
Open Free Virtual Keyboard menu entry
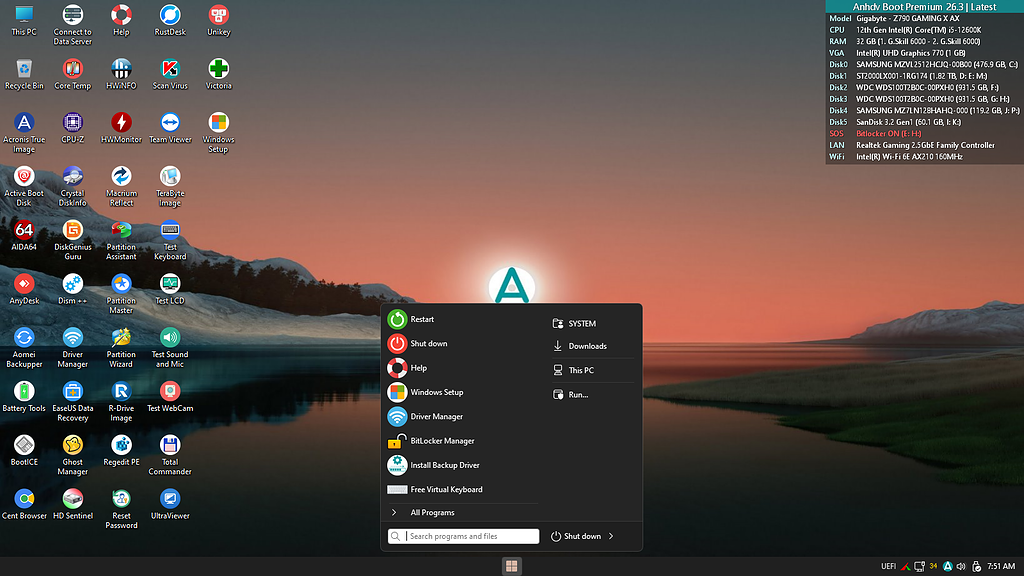click(462, 489)
